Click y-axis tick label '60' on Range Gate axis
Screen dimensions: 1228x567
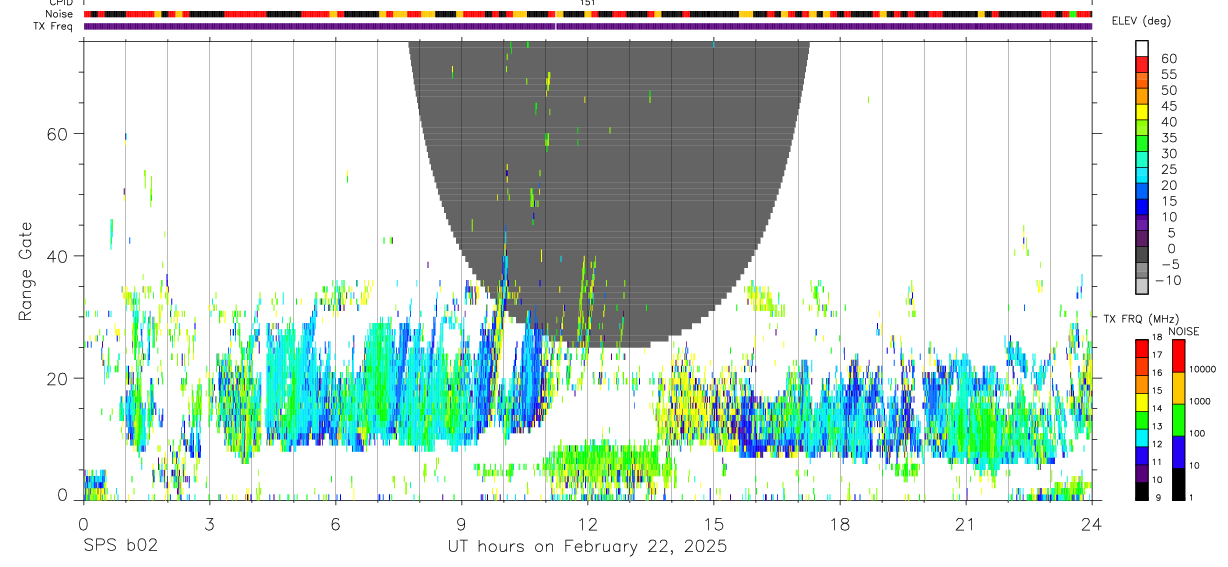56,134
